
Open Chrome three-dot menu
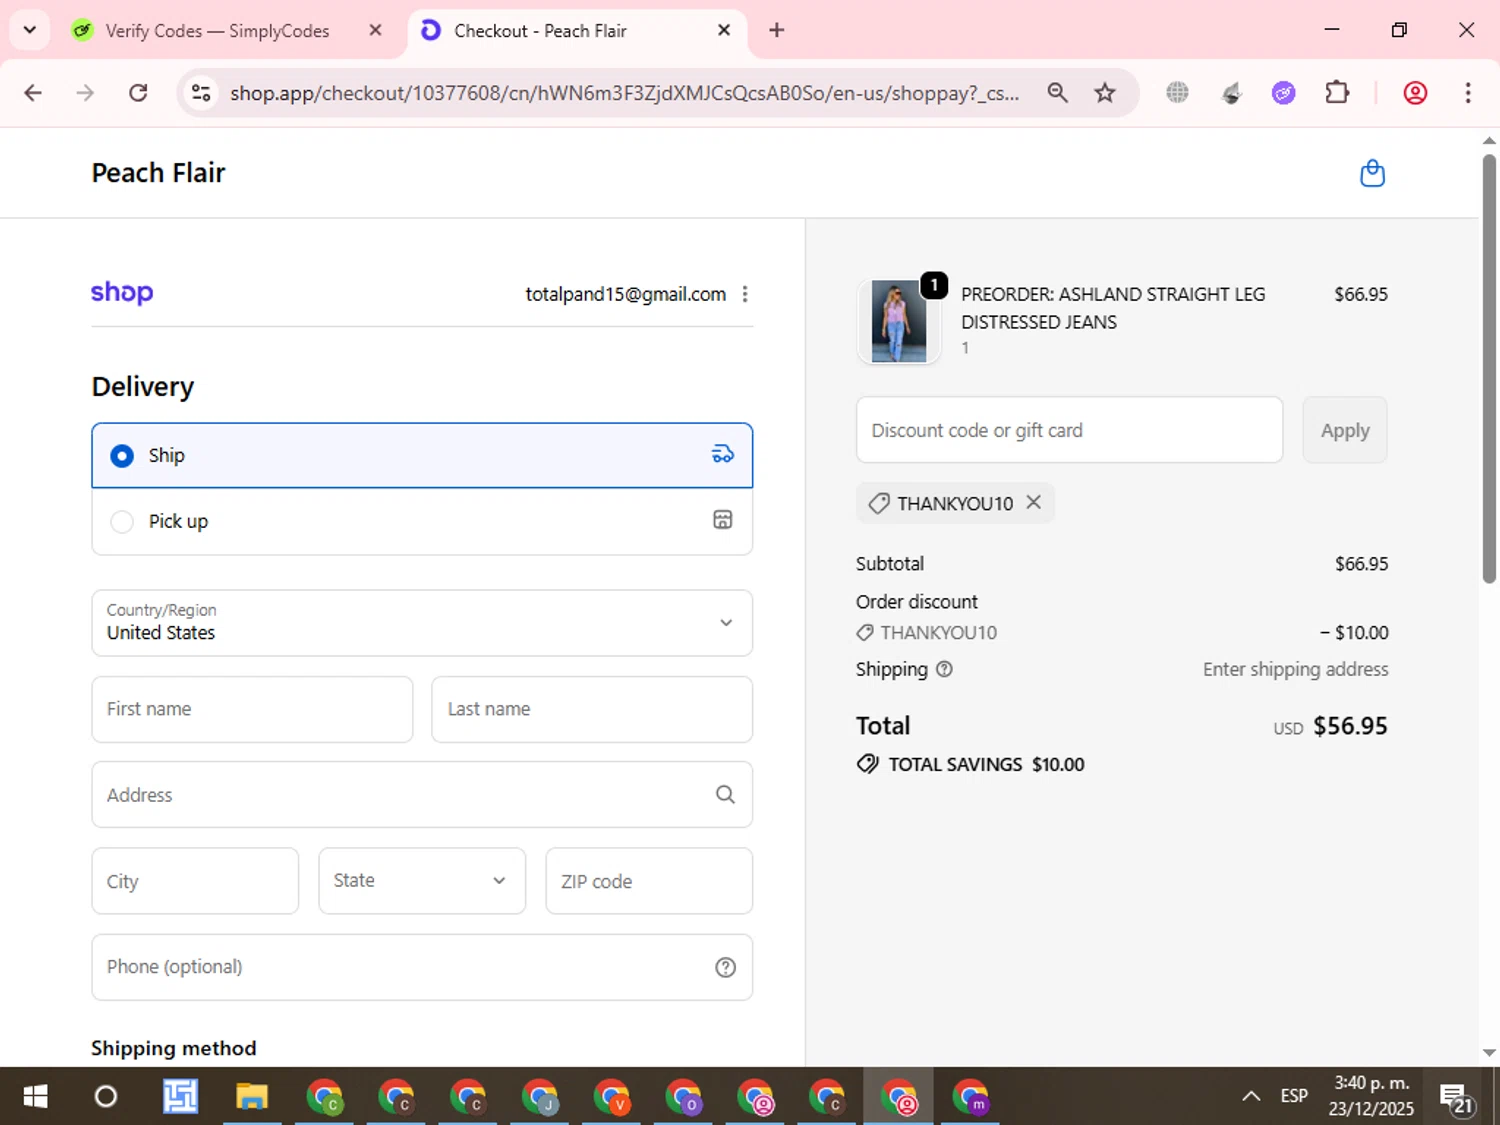1468,93
